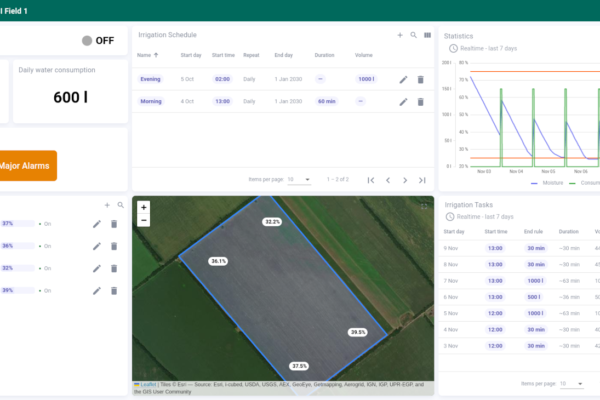This screenshot has height=400, width=600.
Task: Open Irrigation Schedule items per page dropdown
Action: coord(299,180)
